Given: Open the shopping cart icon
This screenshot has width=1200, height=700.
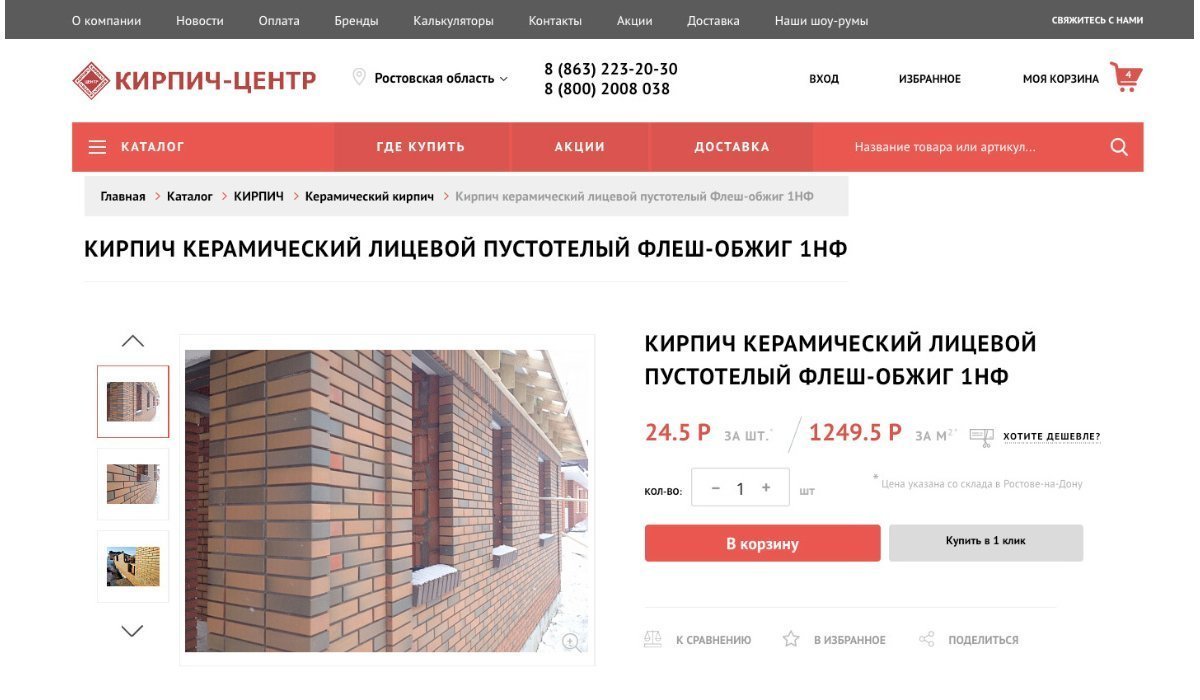Looking at the screenshot, I should 1126,77.
